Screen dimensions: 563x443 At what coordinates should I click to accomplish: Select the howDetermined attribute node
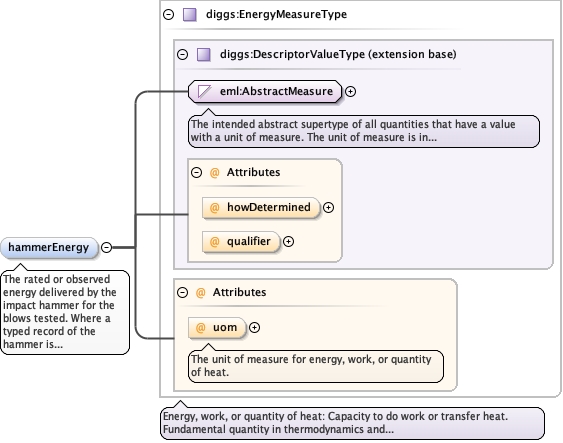[261, 207]
